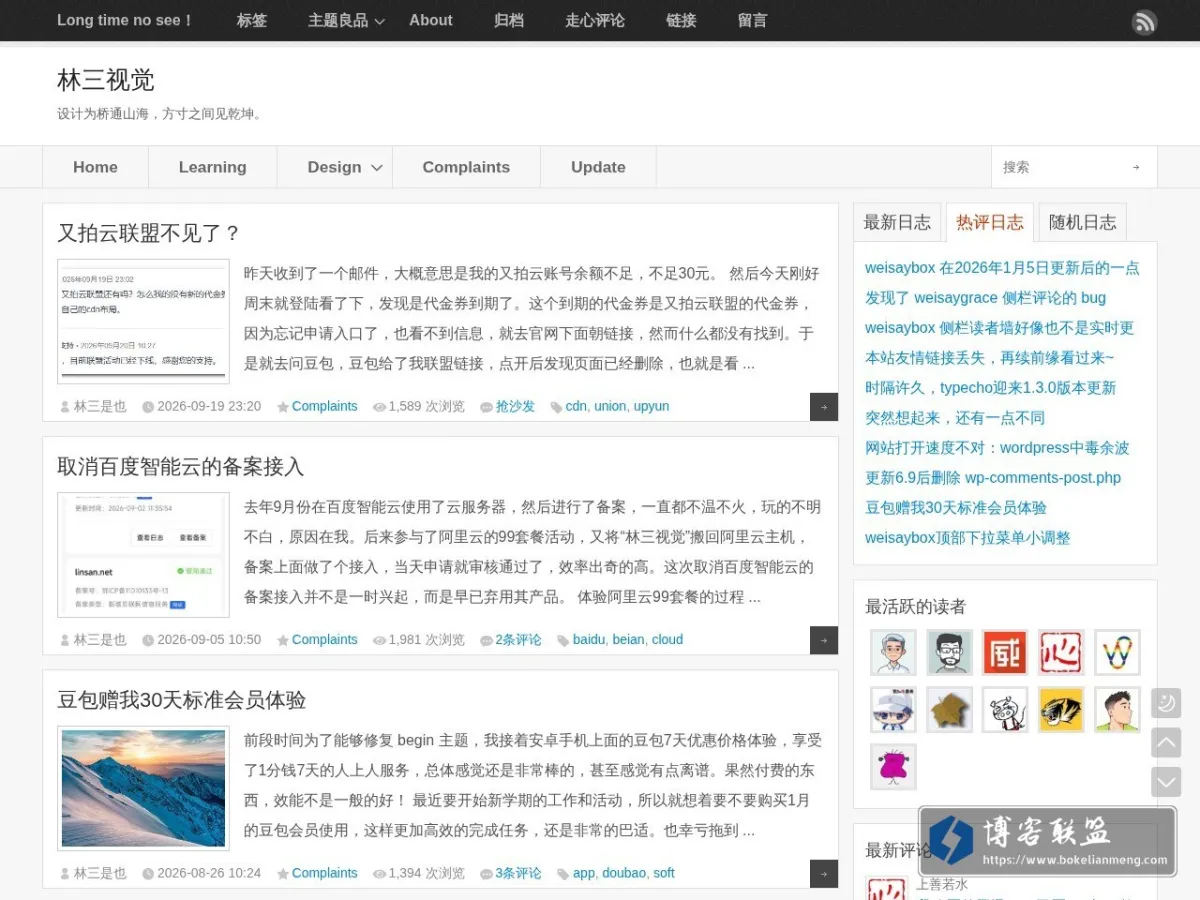Image resolution: width=1200 pixels, height=900 pixels.
Task: Open thumbnail of 又拍云联盟 post
Action: [143, 321]
